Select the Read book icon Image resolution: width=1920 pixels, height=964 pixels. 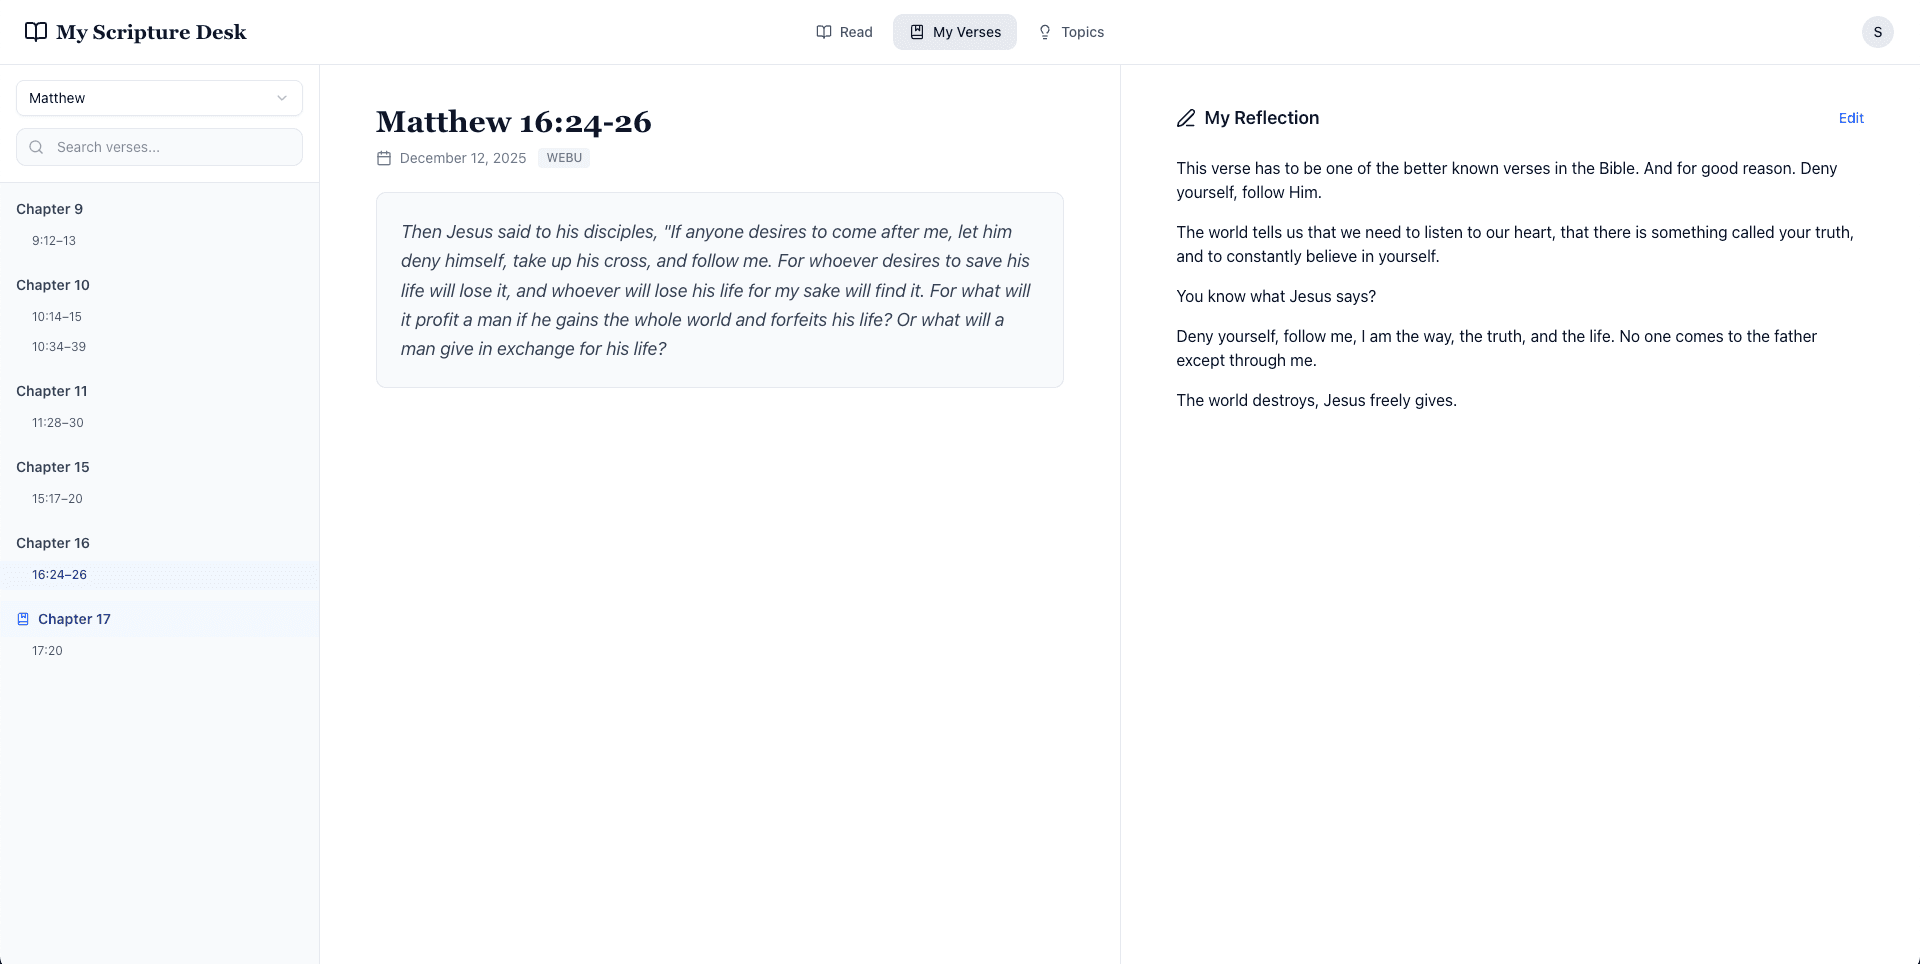[822, 31]
